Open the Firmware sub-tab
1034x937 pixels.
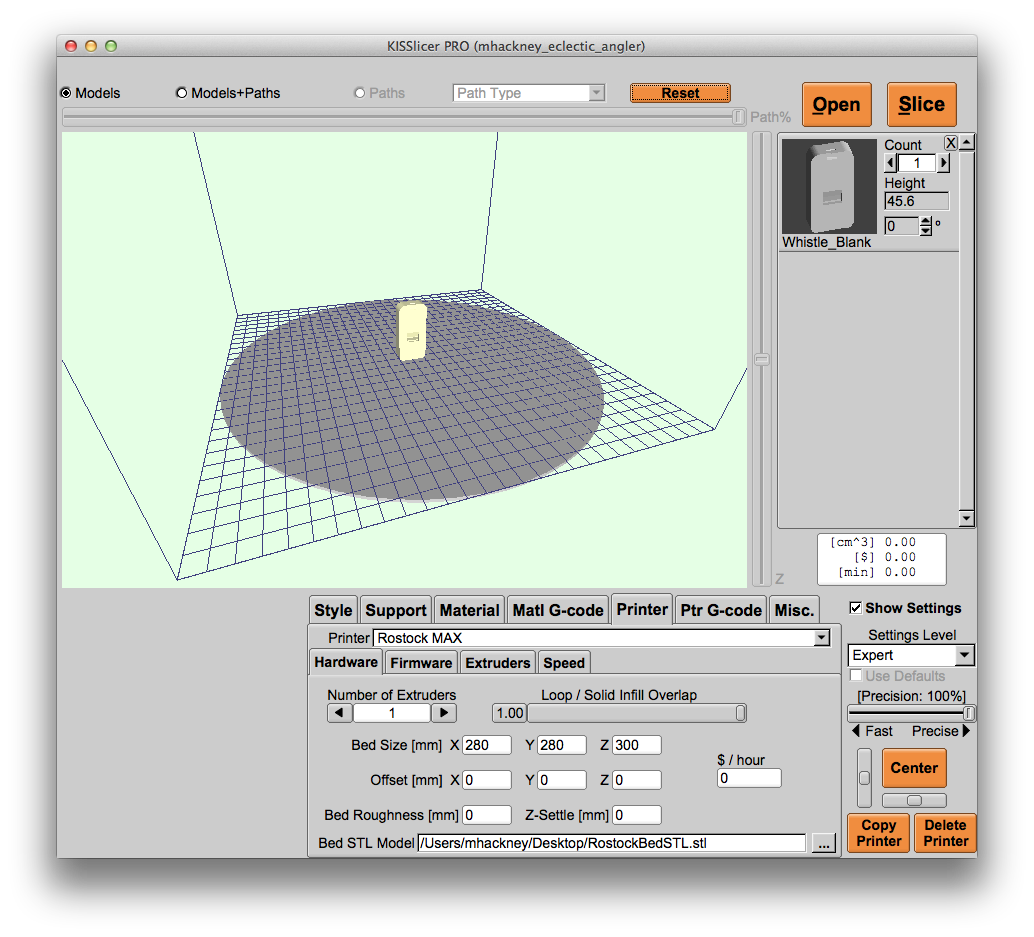coord(421,662)
